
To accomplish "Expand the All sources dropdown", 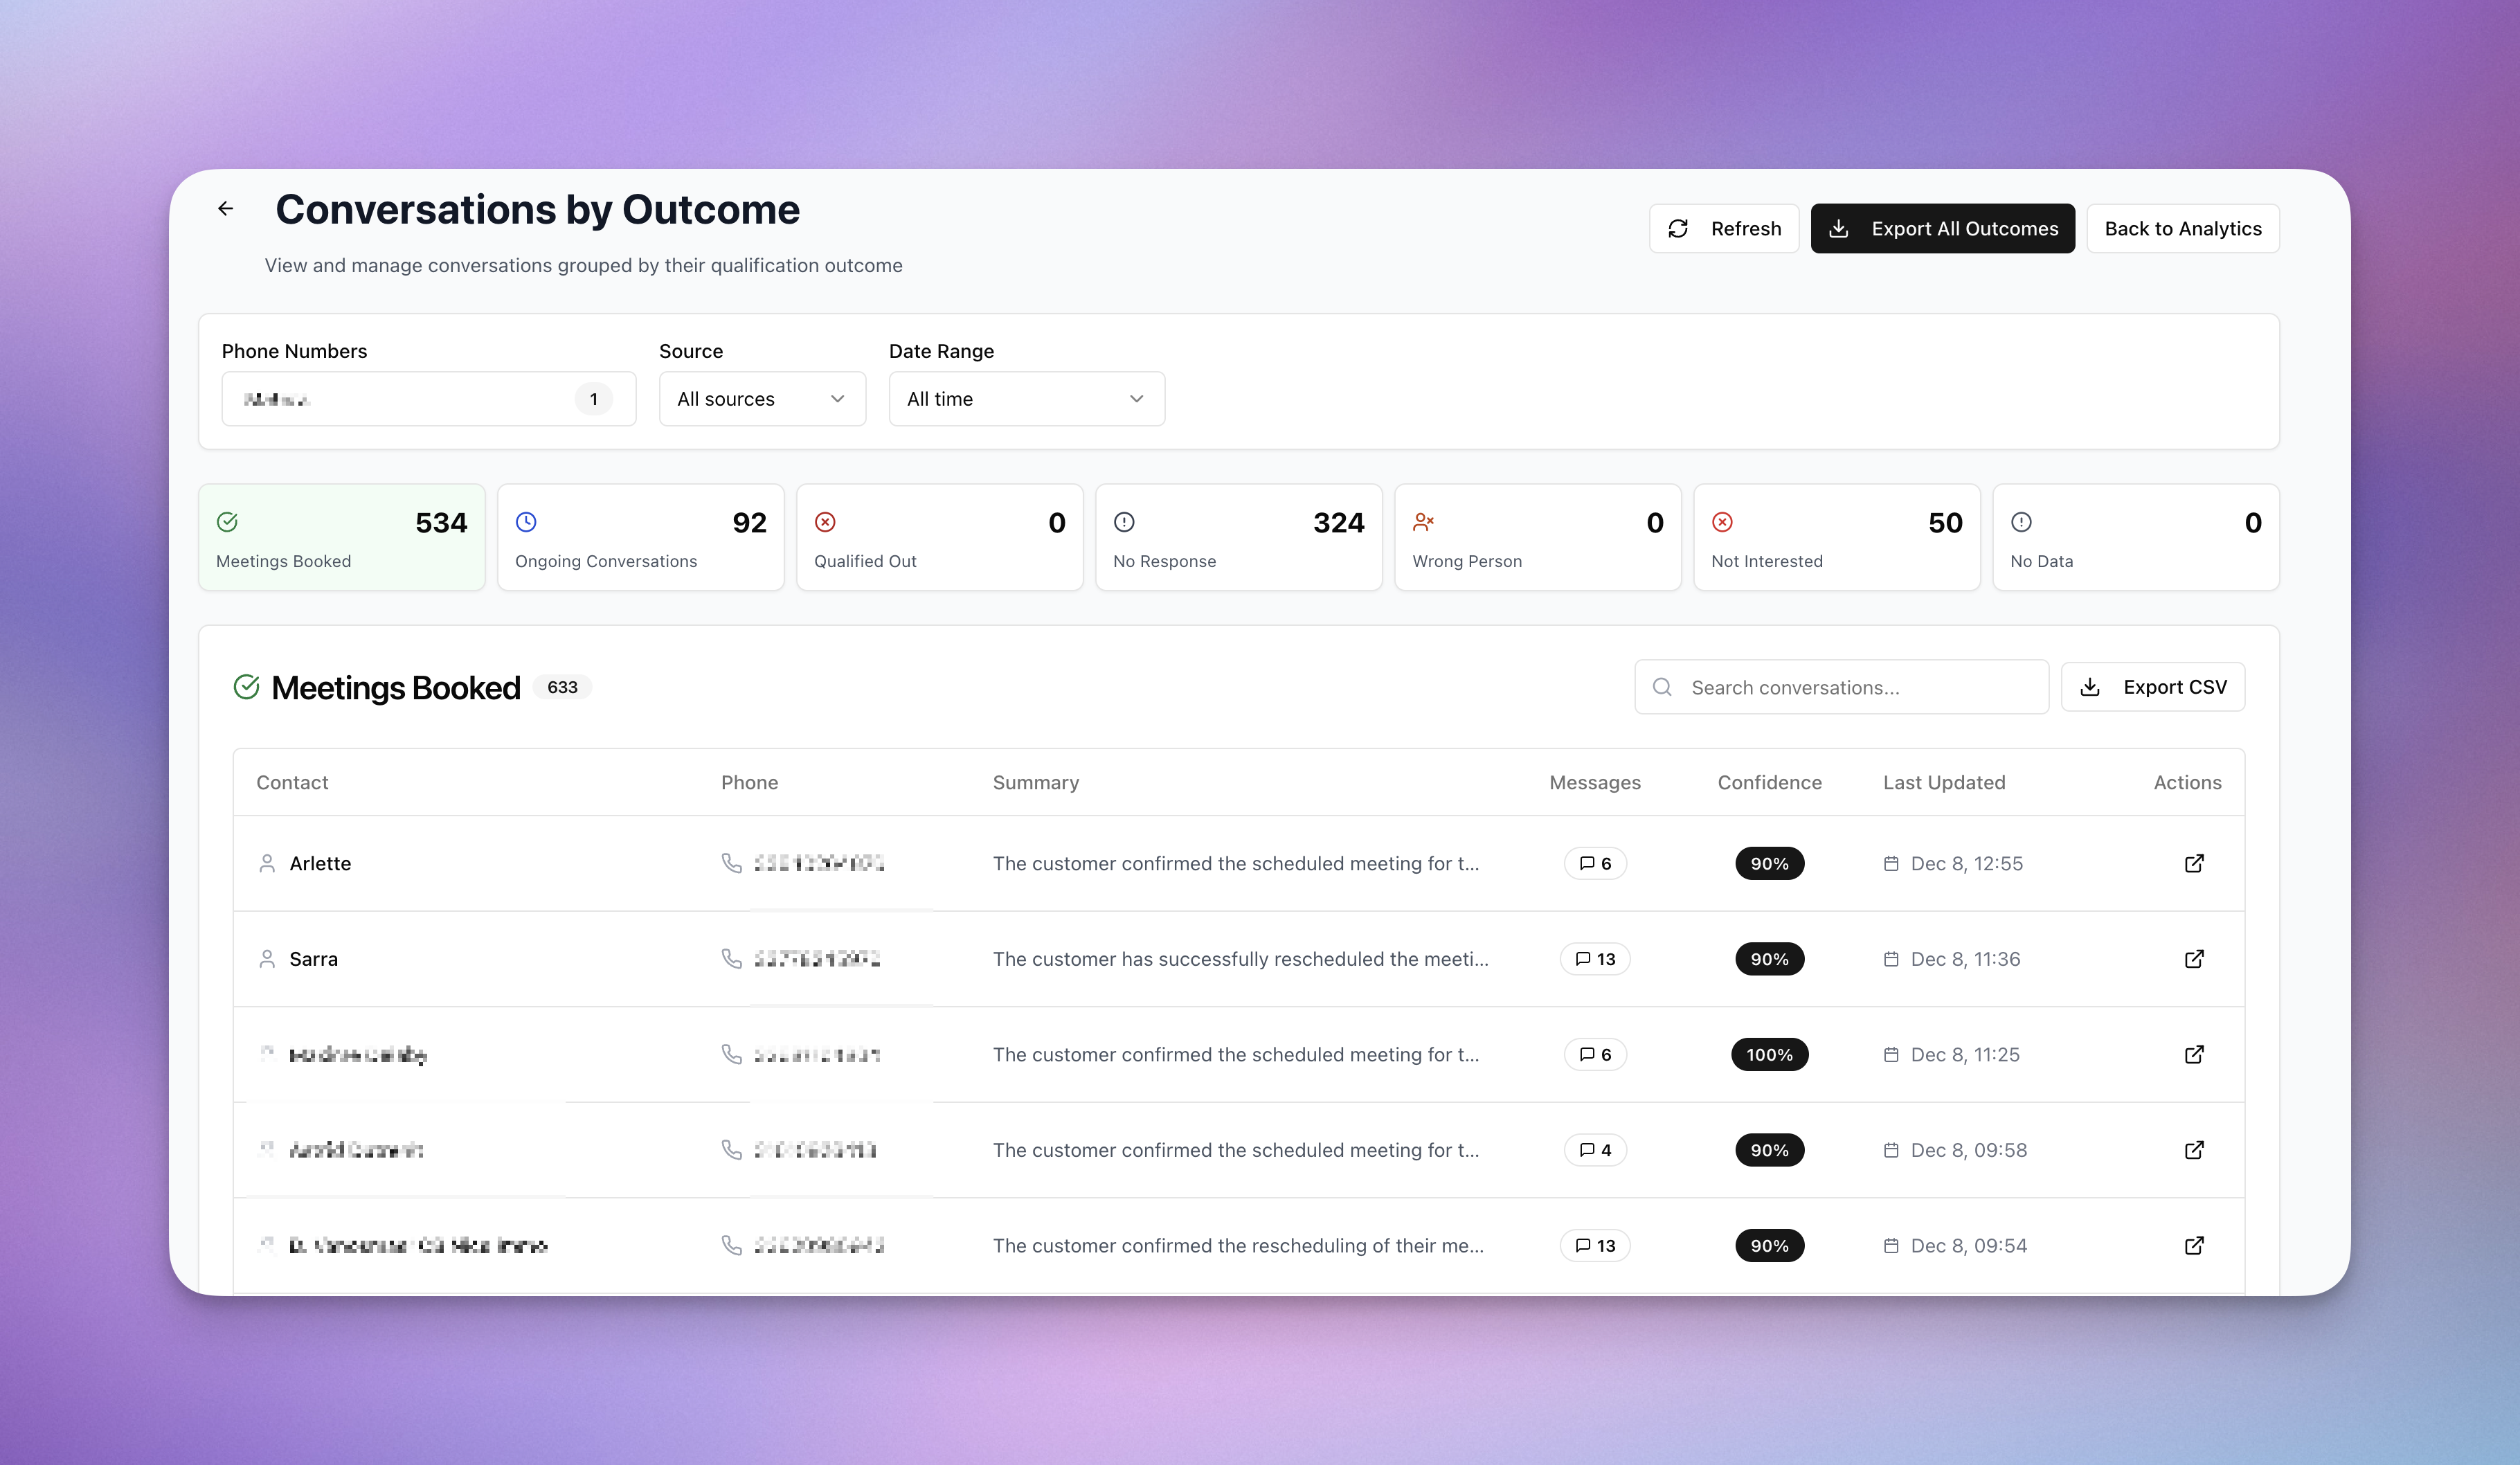I will coord(762,399).
